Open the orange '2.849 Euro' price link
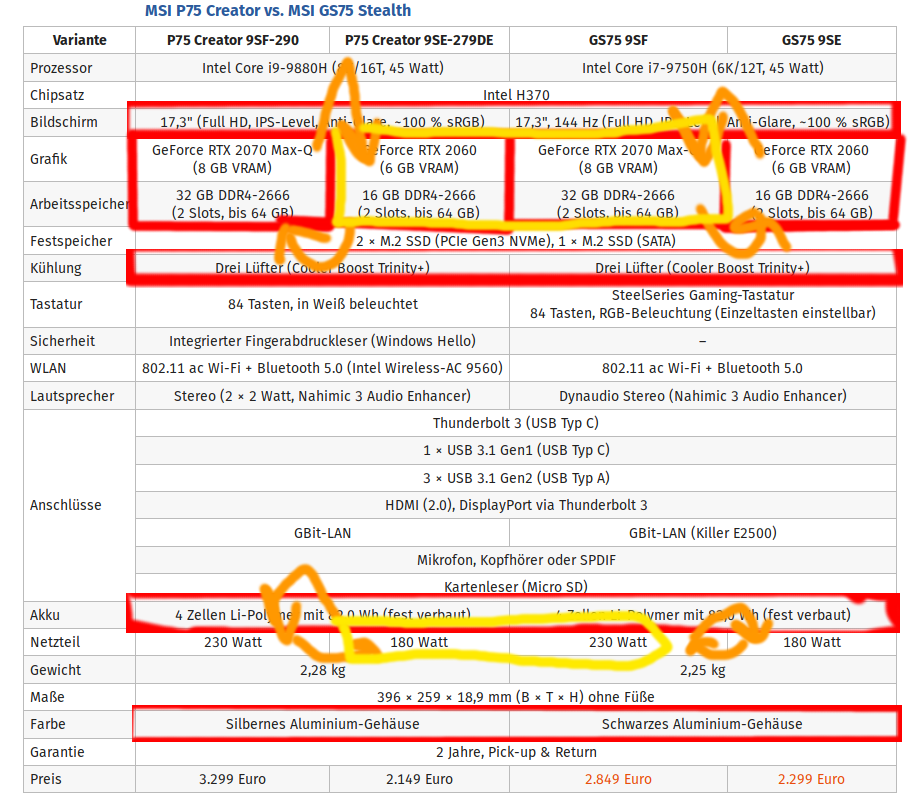 point(618,779)
